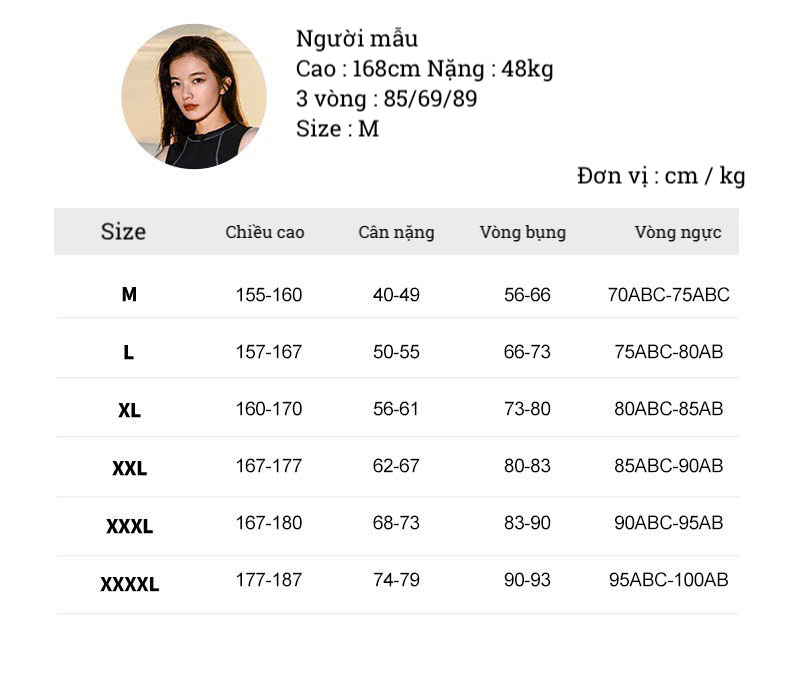Screen dimensions: 790x685
Task: Select the M size row label
Action: [x=129, y=295]
